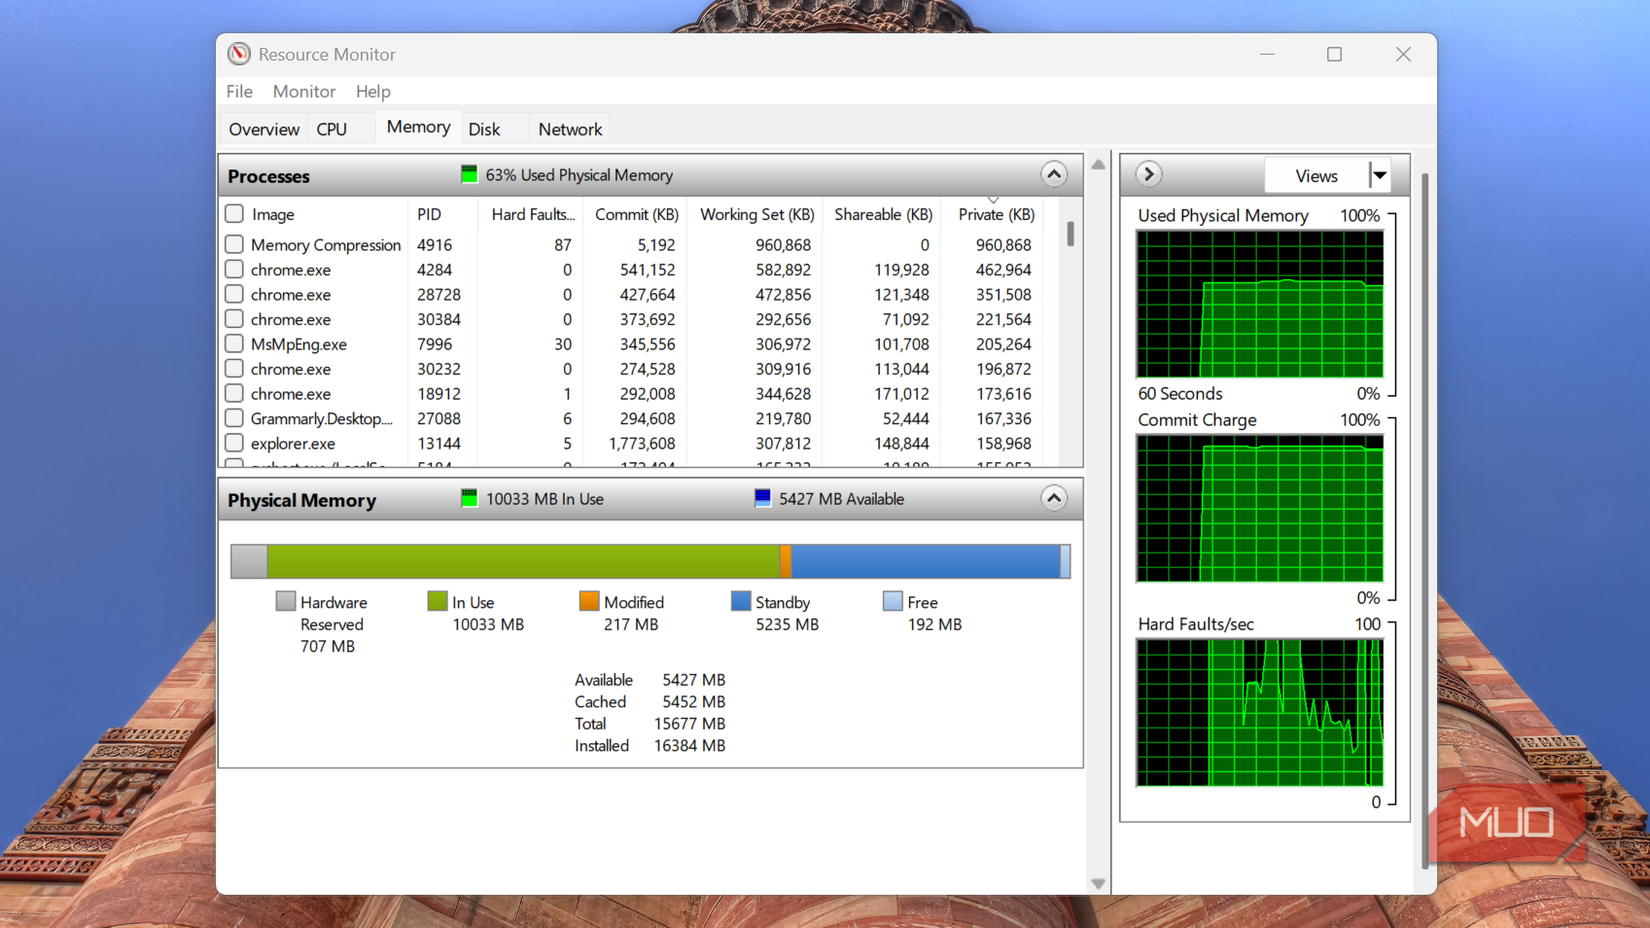This screenshot has height=928, width=1650.
Task: Check the chrome.exe PID 18912 checkbox
Action: 234,393
